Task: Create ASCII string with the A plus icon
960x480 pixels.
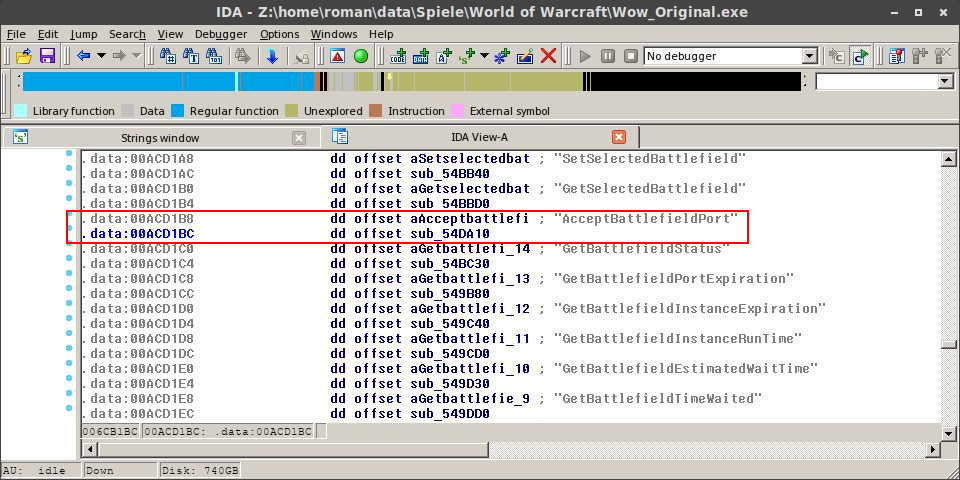Action: (x=444, y=56)
